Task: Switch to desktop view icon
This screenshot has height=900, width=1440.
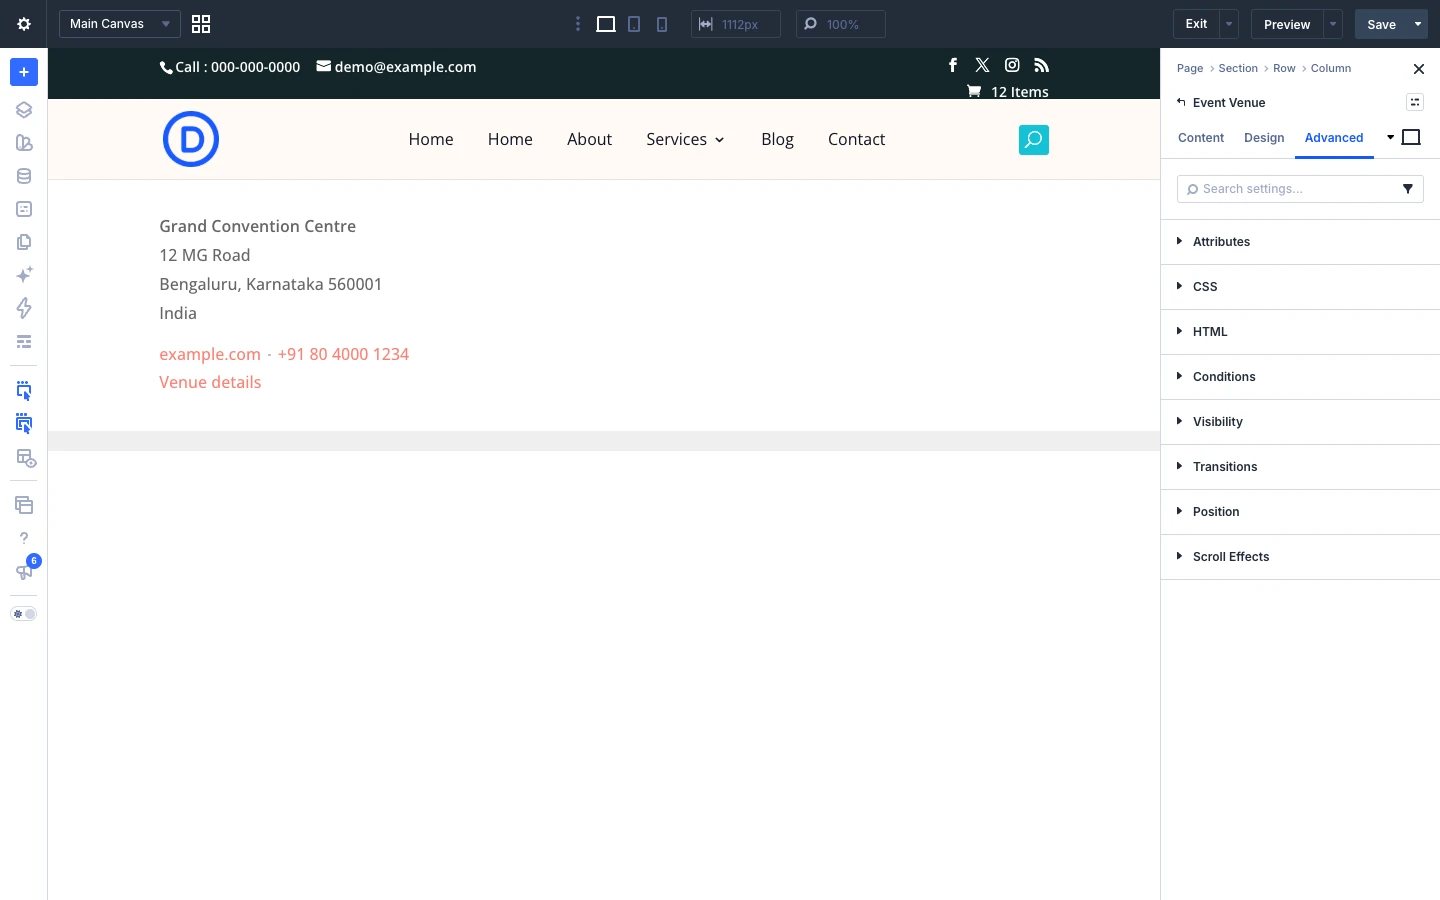Action: 606,24
